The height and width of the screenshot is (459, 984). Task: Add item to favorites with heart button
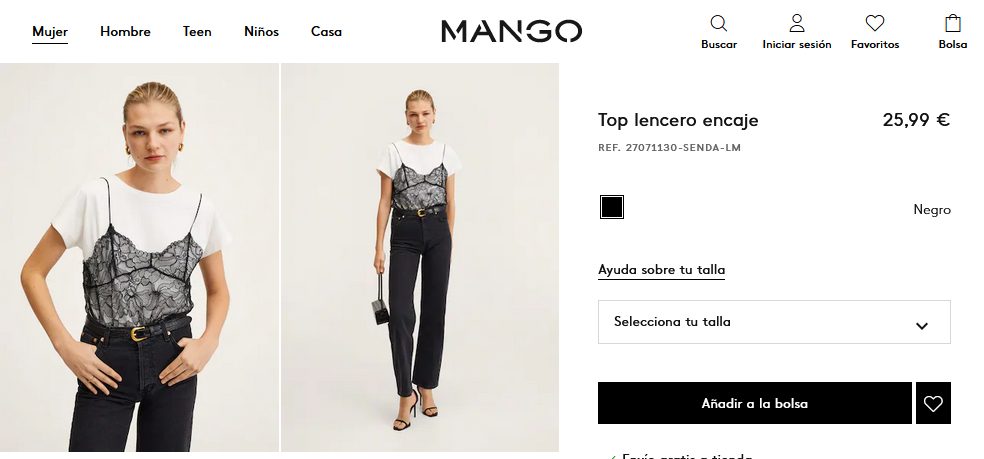[x=933, y=403]
